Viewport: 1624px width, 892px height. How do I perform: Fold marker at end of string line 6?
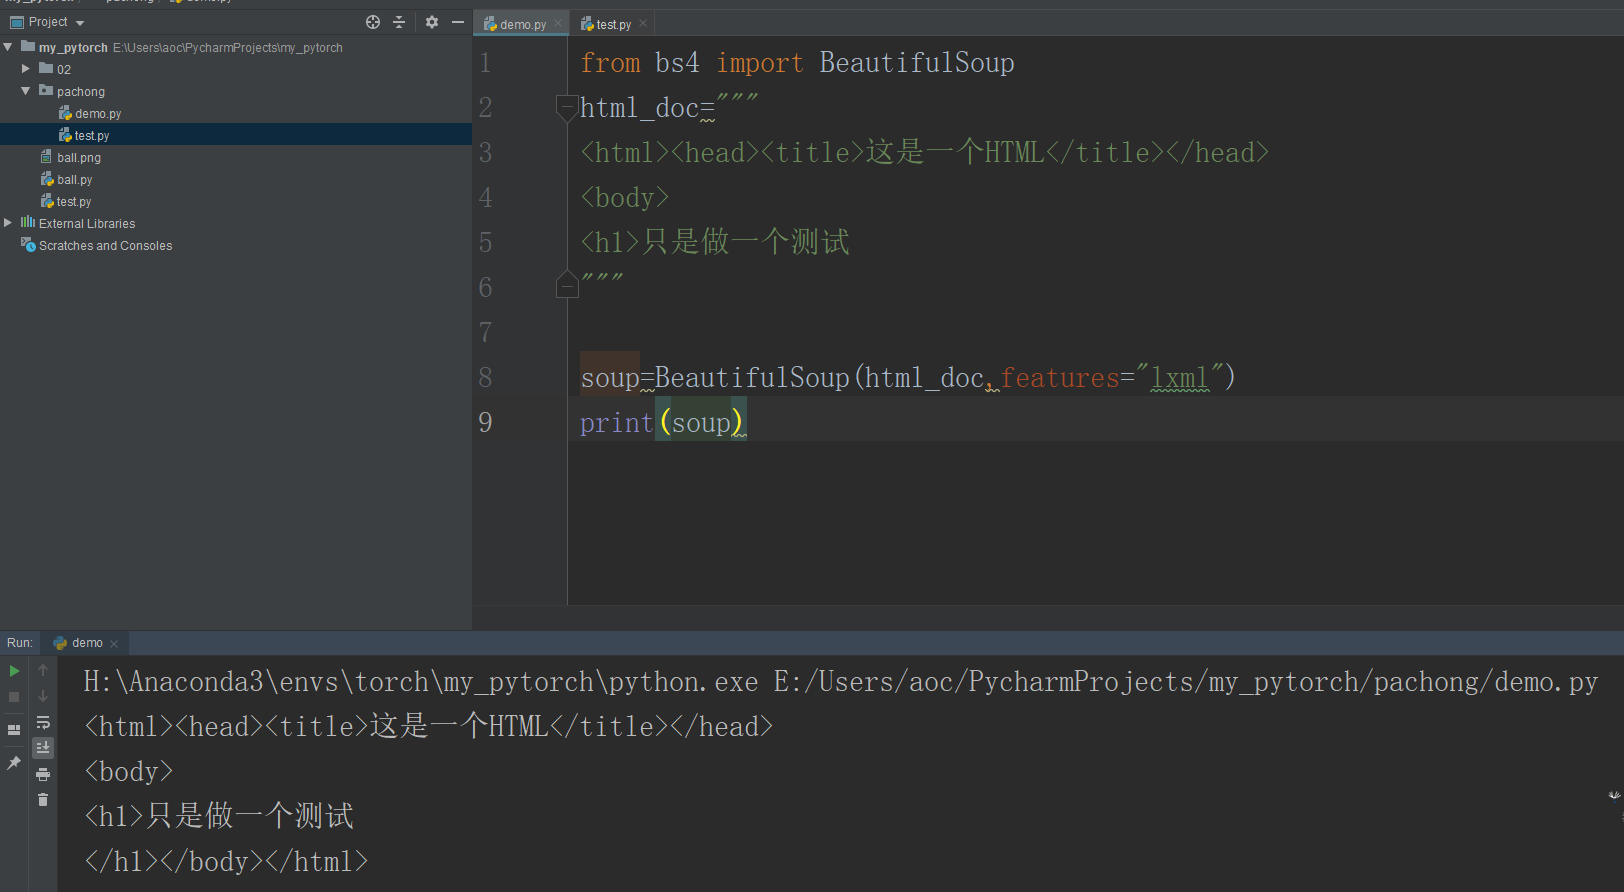tap(566, 286)
